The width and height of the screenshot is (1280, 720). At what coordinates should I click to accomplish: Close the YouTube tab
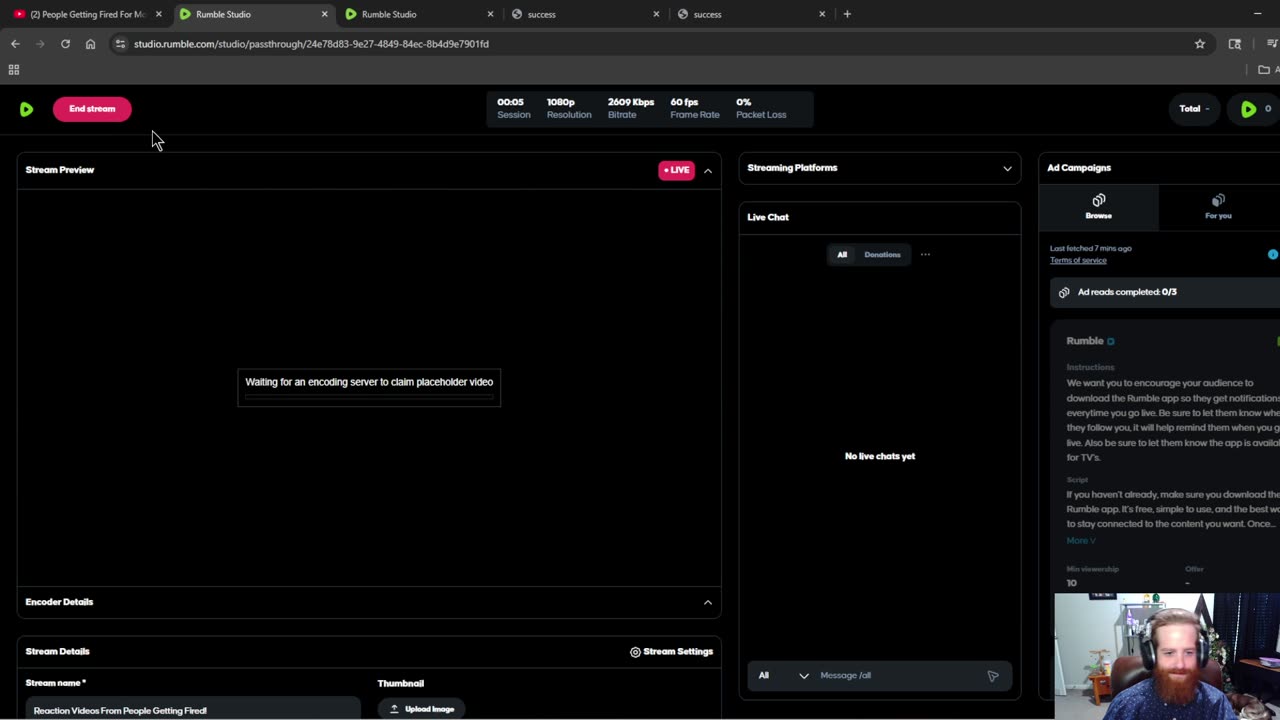158,14
